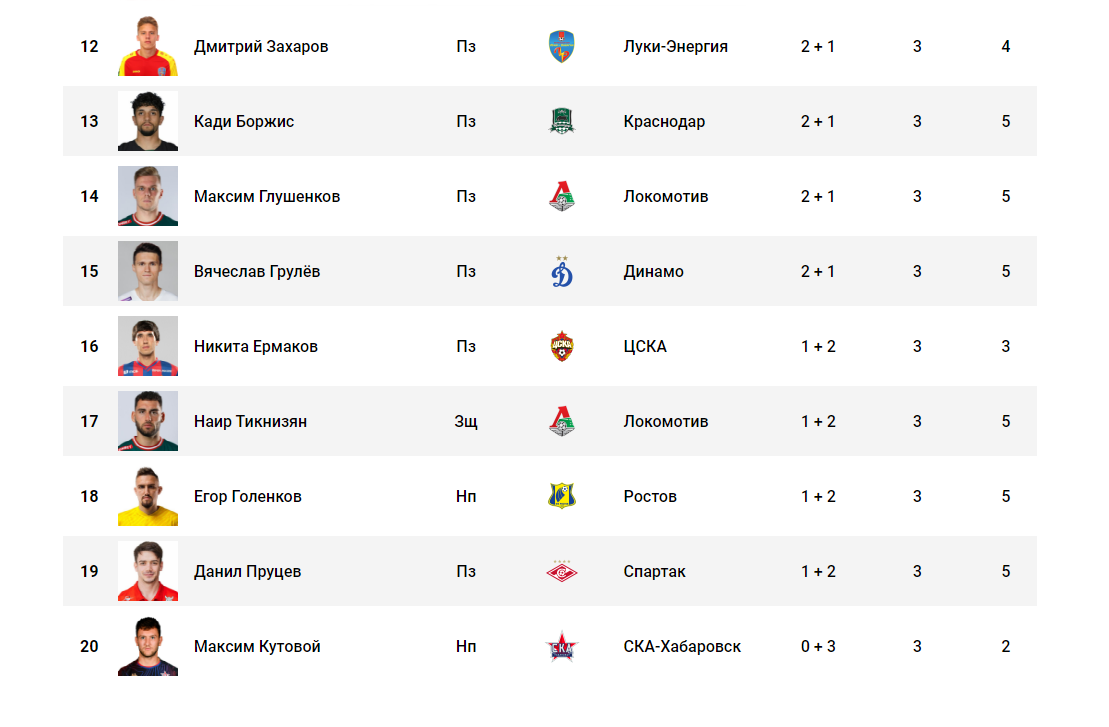The height and width of the screenshot is (727, 1109).
Task: Click Локомотив logo in Тикнизян's row
Action: (x=562, y=421)
